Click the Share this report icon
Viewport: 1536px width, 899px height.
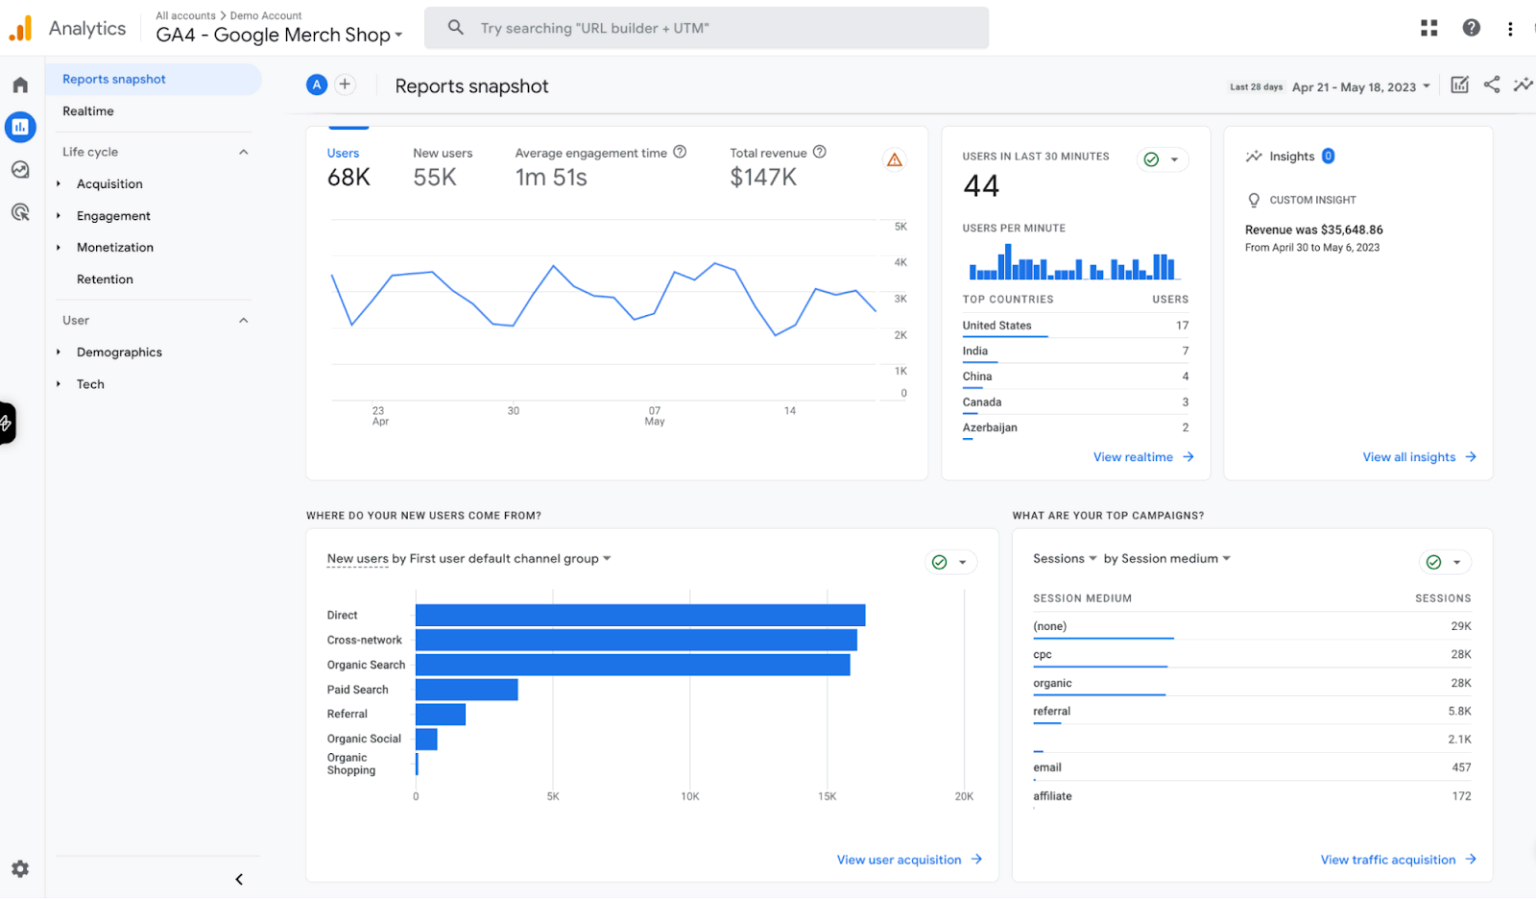pos(1491,86)
